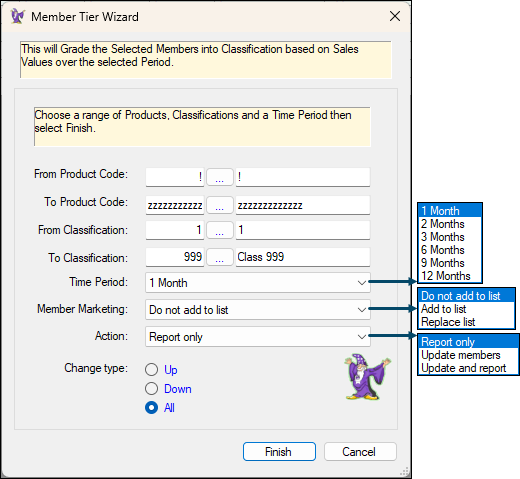Click the Class 999 description field
Image resolution: width=520 pixels, height=479 pixels.
(x=303, y=257)
